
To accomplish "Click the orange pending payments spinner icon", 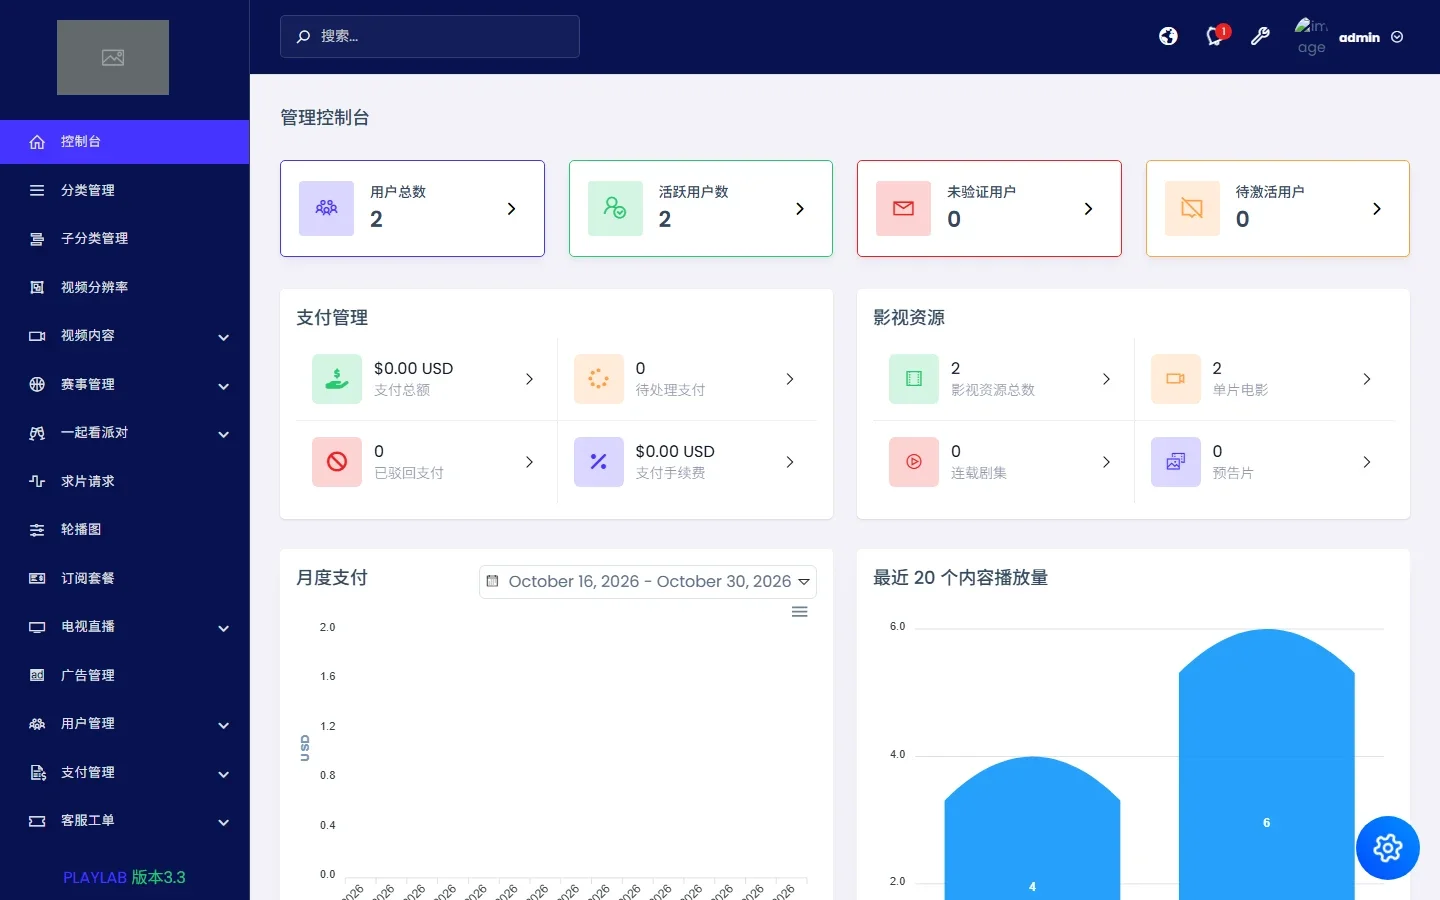I will click(599, 379).
